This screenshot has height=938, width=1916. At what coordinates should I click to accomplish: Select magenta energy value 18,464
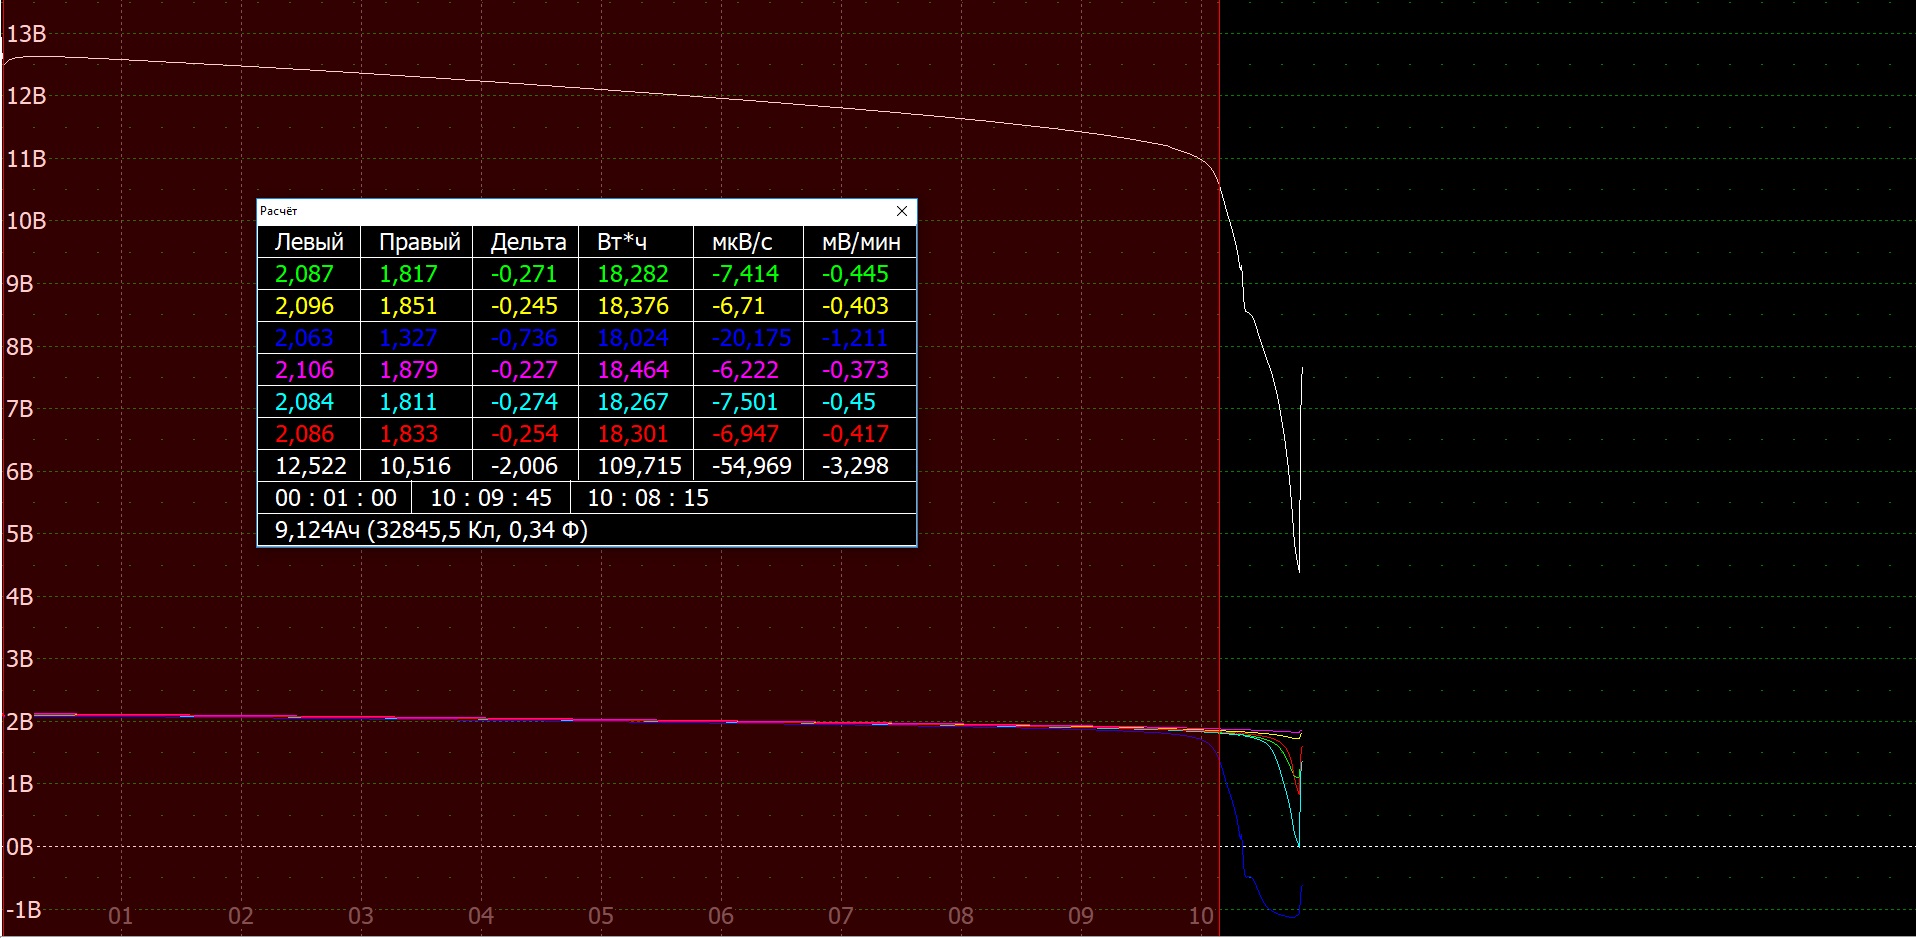[x=633, y=370]
